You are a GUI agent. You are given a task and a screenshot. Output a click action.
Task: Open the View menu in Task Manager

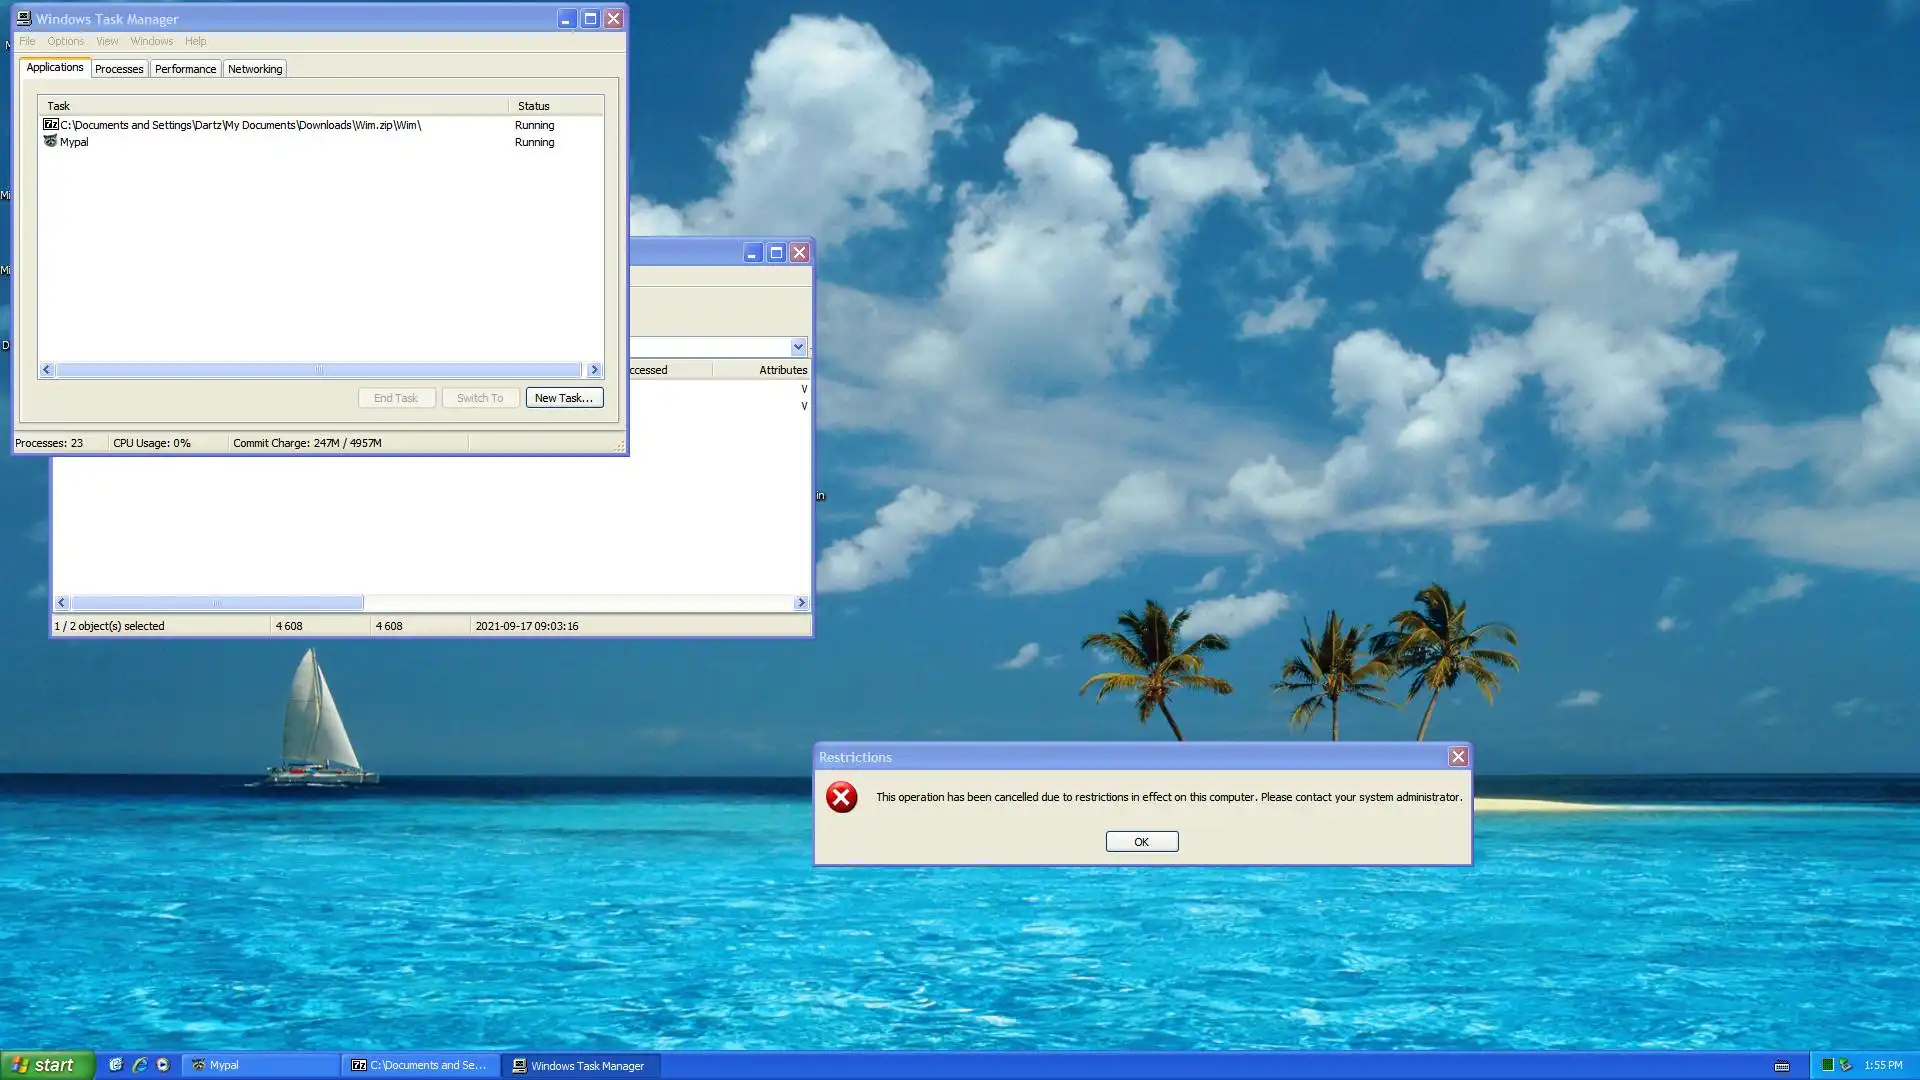point(107,41)
